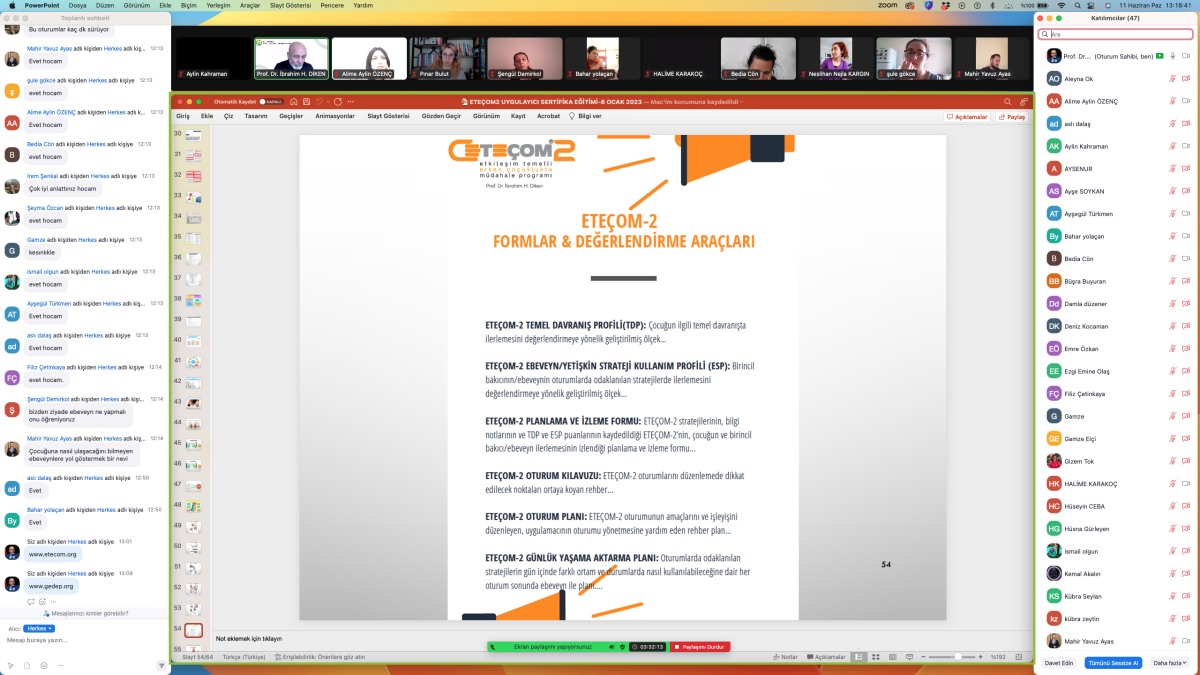Click the share-person icon beside PowerPoint search
The height and width of the screenshot is (675, 1200).
1024,102
